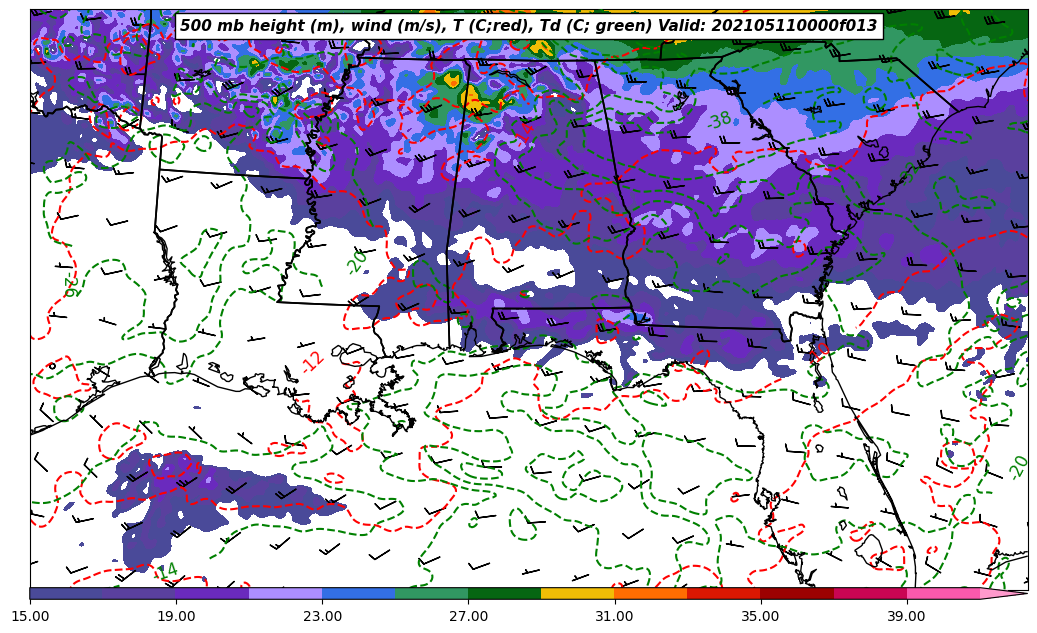Select the yellow segment of the colorbar
This screenshot has height=633, width=1037.
click(x=577, y=593)
